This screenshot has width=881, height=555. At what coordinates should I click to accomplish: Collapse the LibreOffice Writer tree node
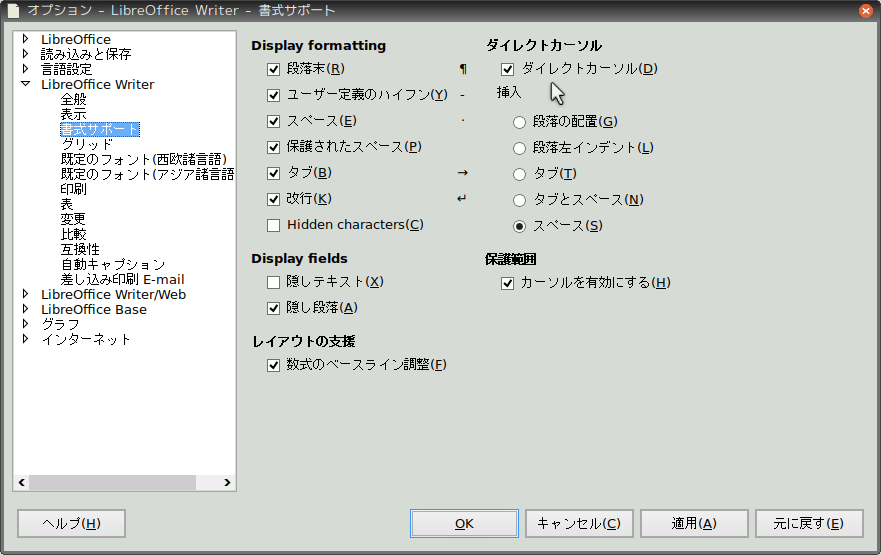25,84
